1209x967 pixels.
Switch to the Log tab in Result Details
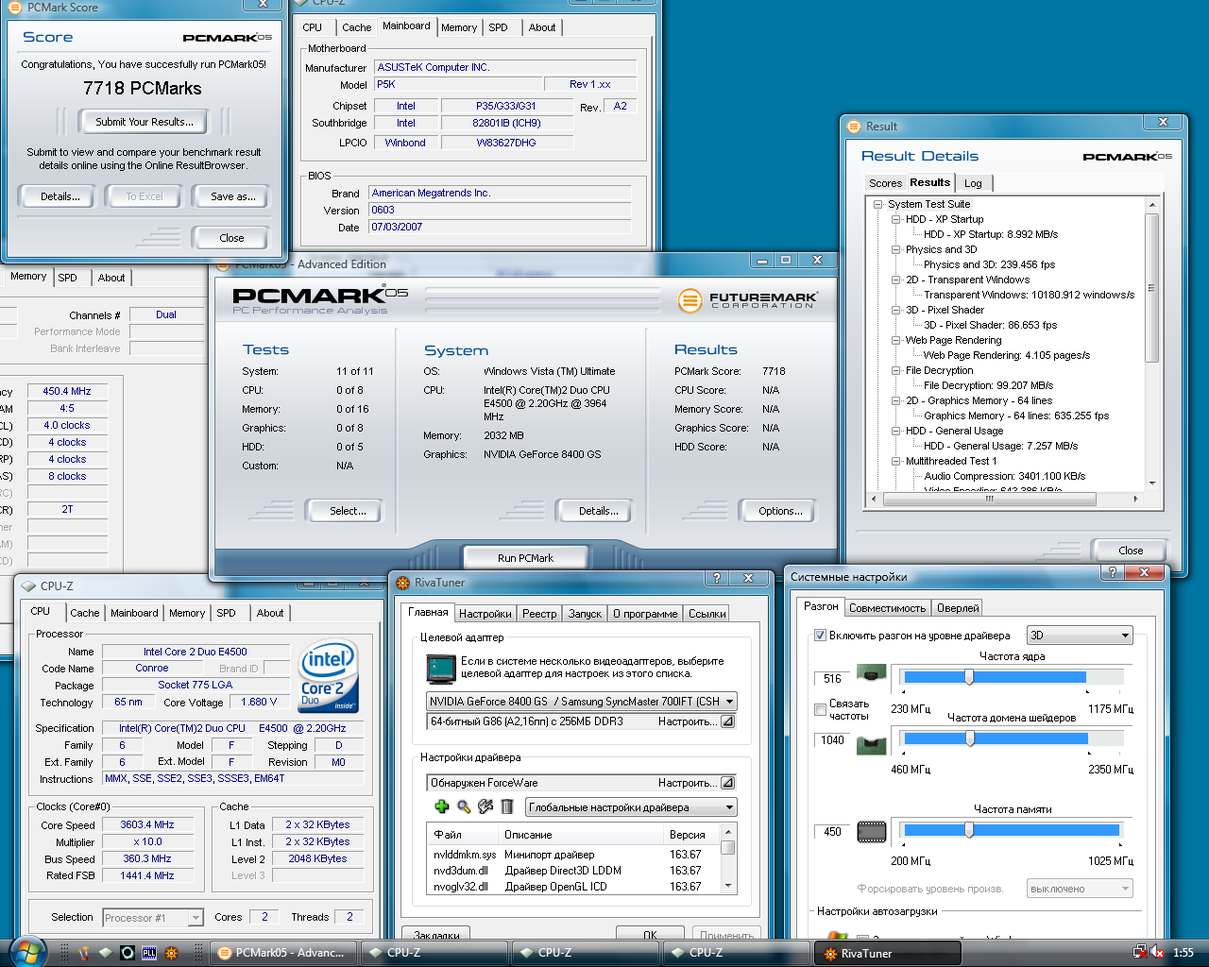(x=973, y=183)
